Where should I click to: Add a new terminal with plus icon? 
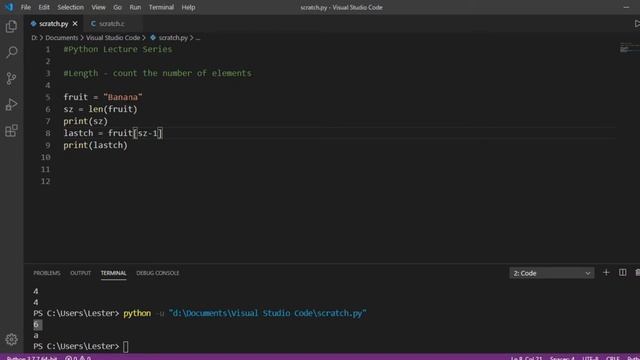click(606, 272)
